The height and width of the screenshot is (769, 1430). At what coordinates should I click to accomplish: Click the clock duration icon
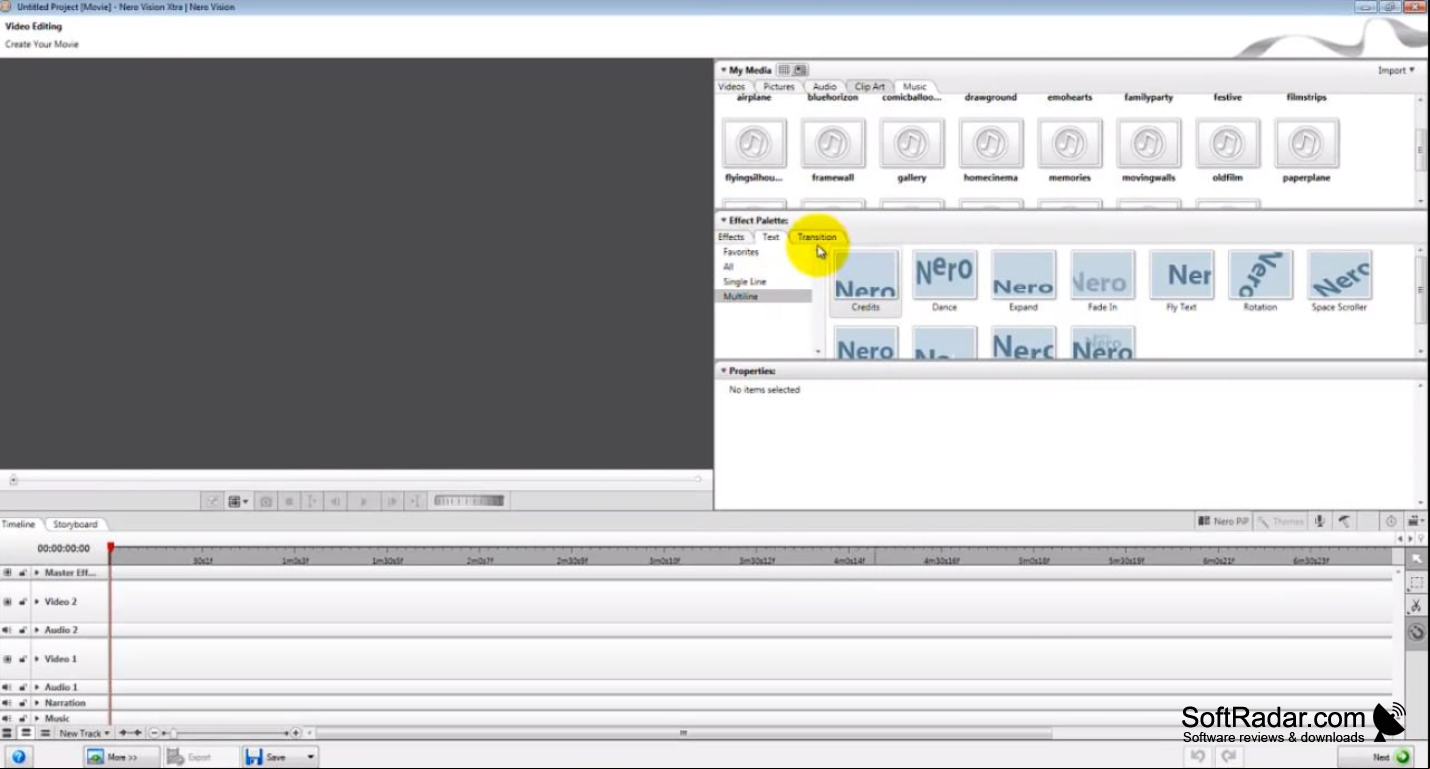[1391, 521]
